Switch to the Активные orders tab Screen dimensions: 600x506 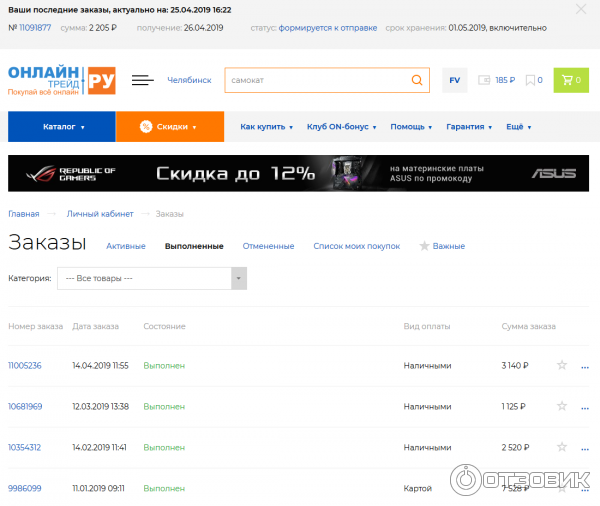126,246
